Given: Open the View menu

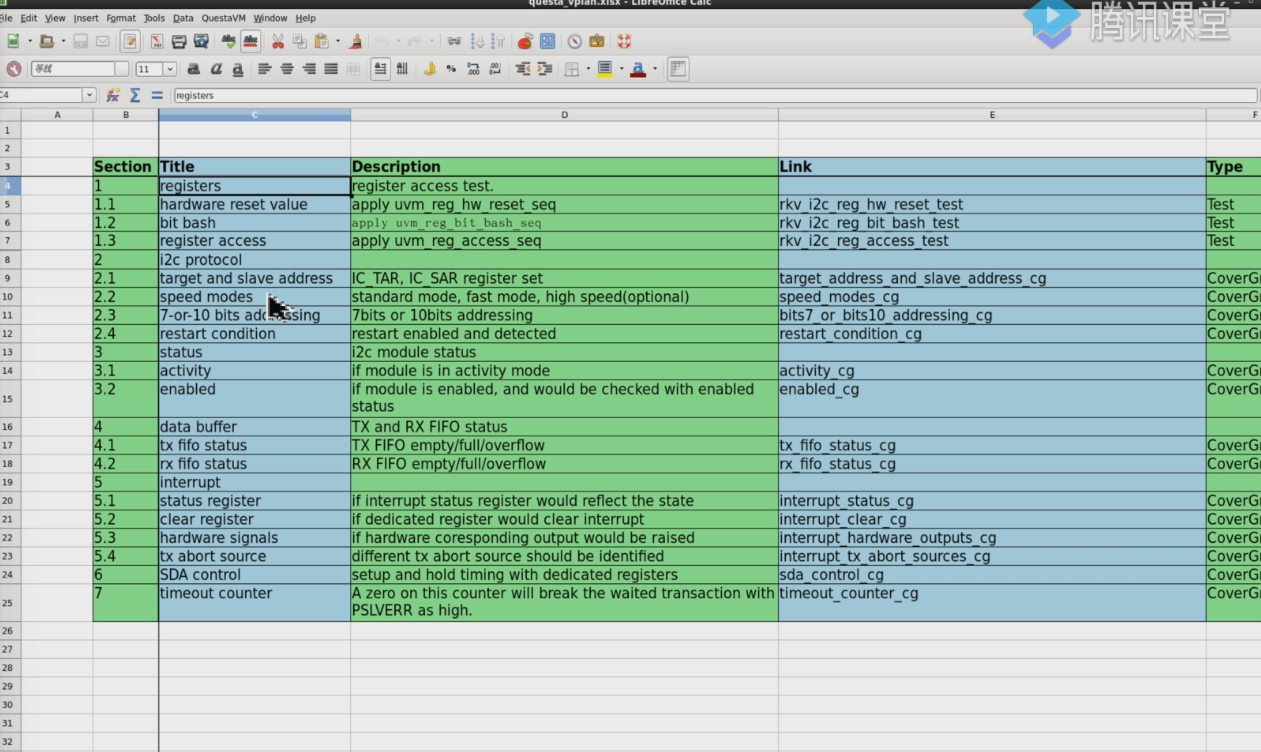Looking at the screenshot, I should 55,18.
